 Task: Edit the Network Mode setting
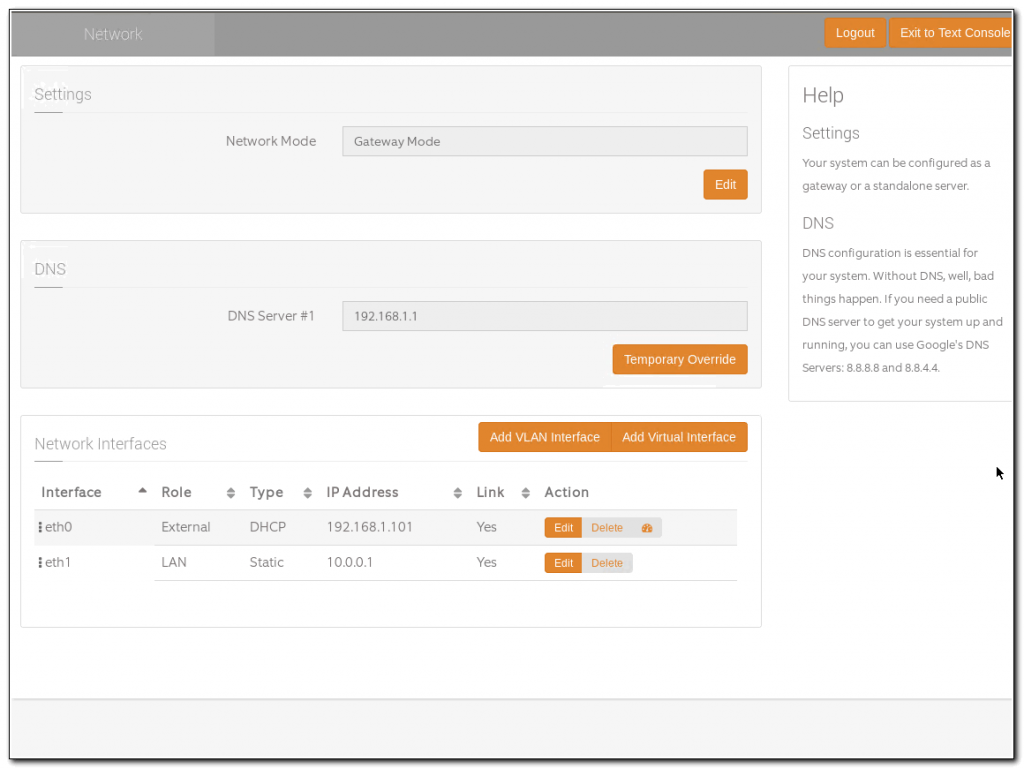tap(725, 185)
